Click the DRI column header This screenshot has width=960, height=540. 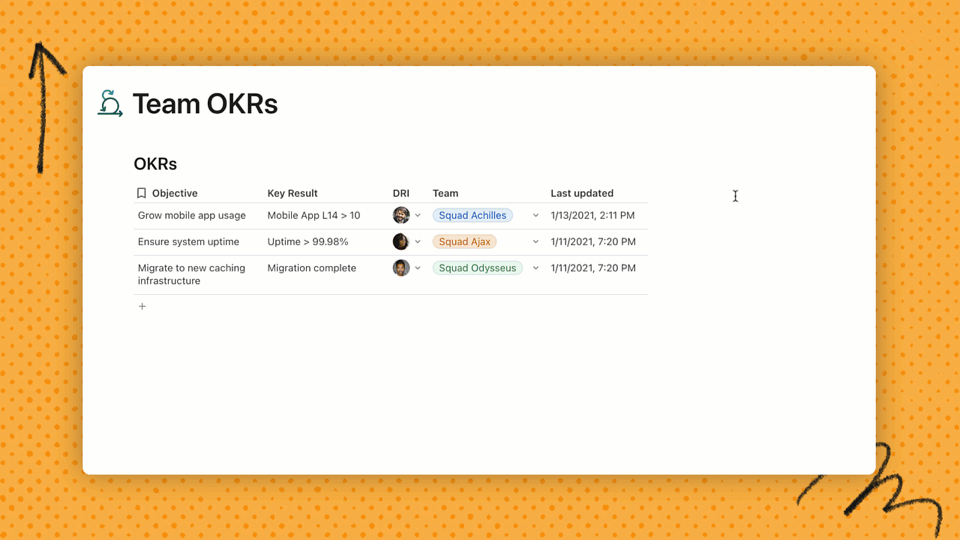coord(401,193)
